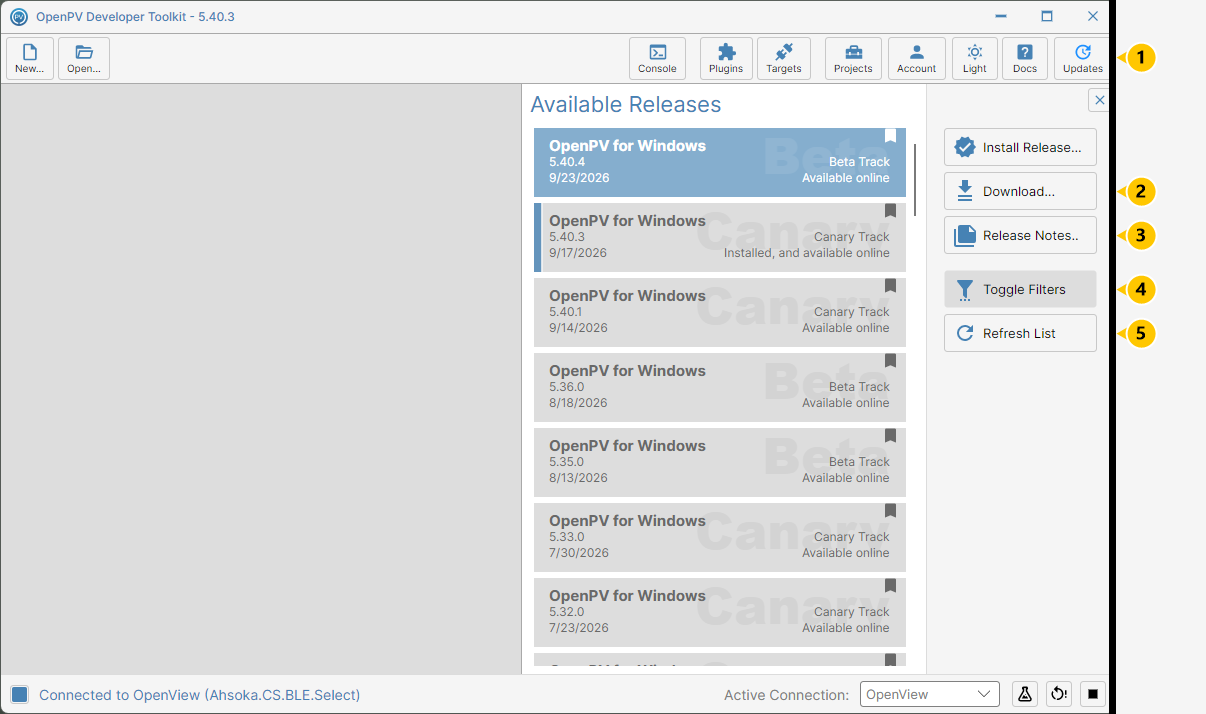This screenshot has height=714, width=1206.
Task: Click the releases list scrollbar
Action: [915, 180]
